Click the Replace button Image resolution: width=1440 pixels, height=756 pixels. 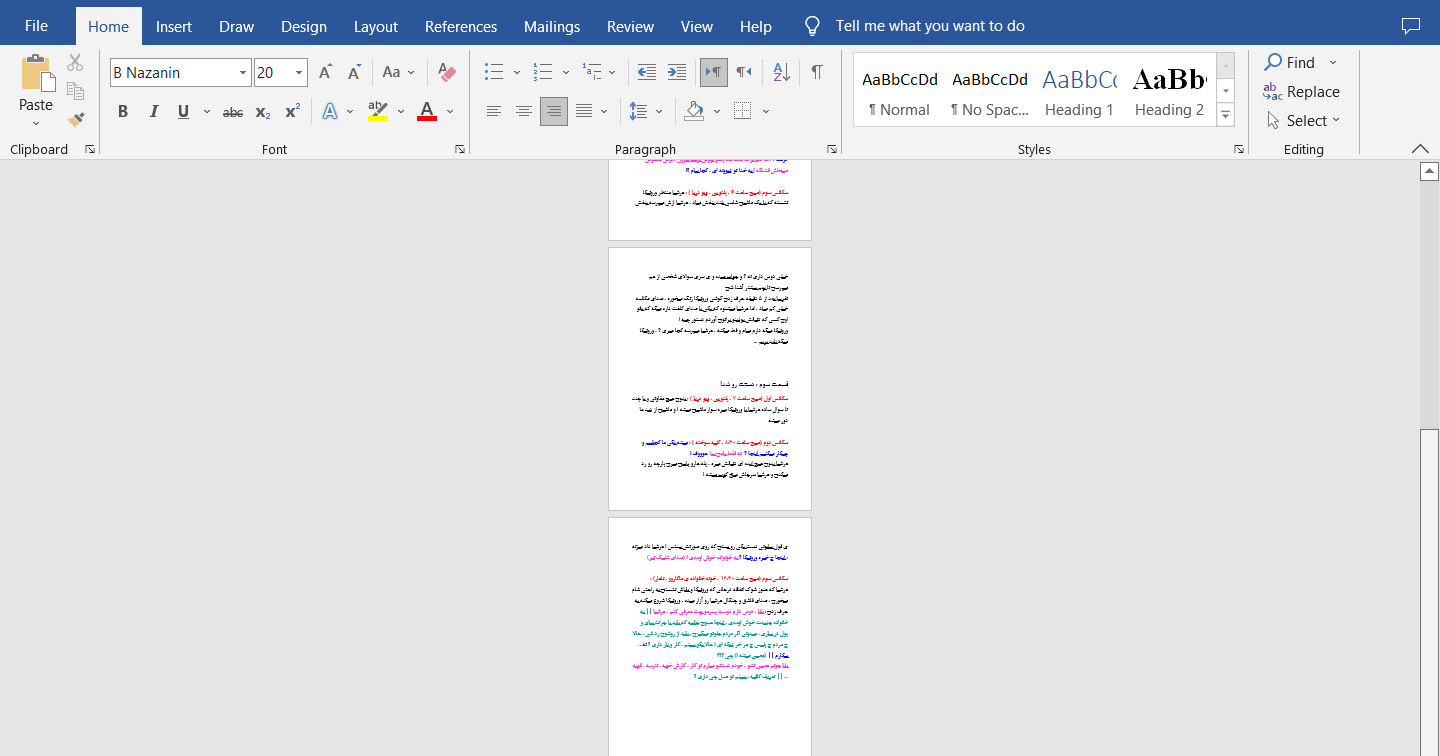pos(1301,92)
